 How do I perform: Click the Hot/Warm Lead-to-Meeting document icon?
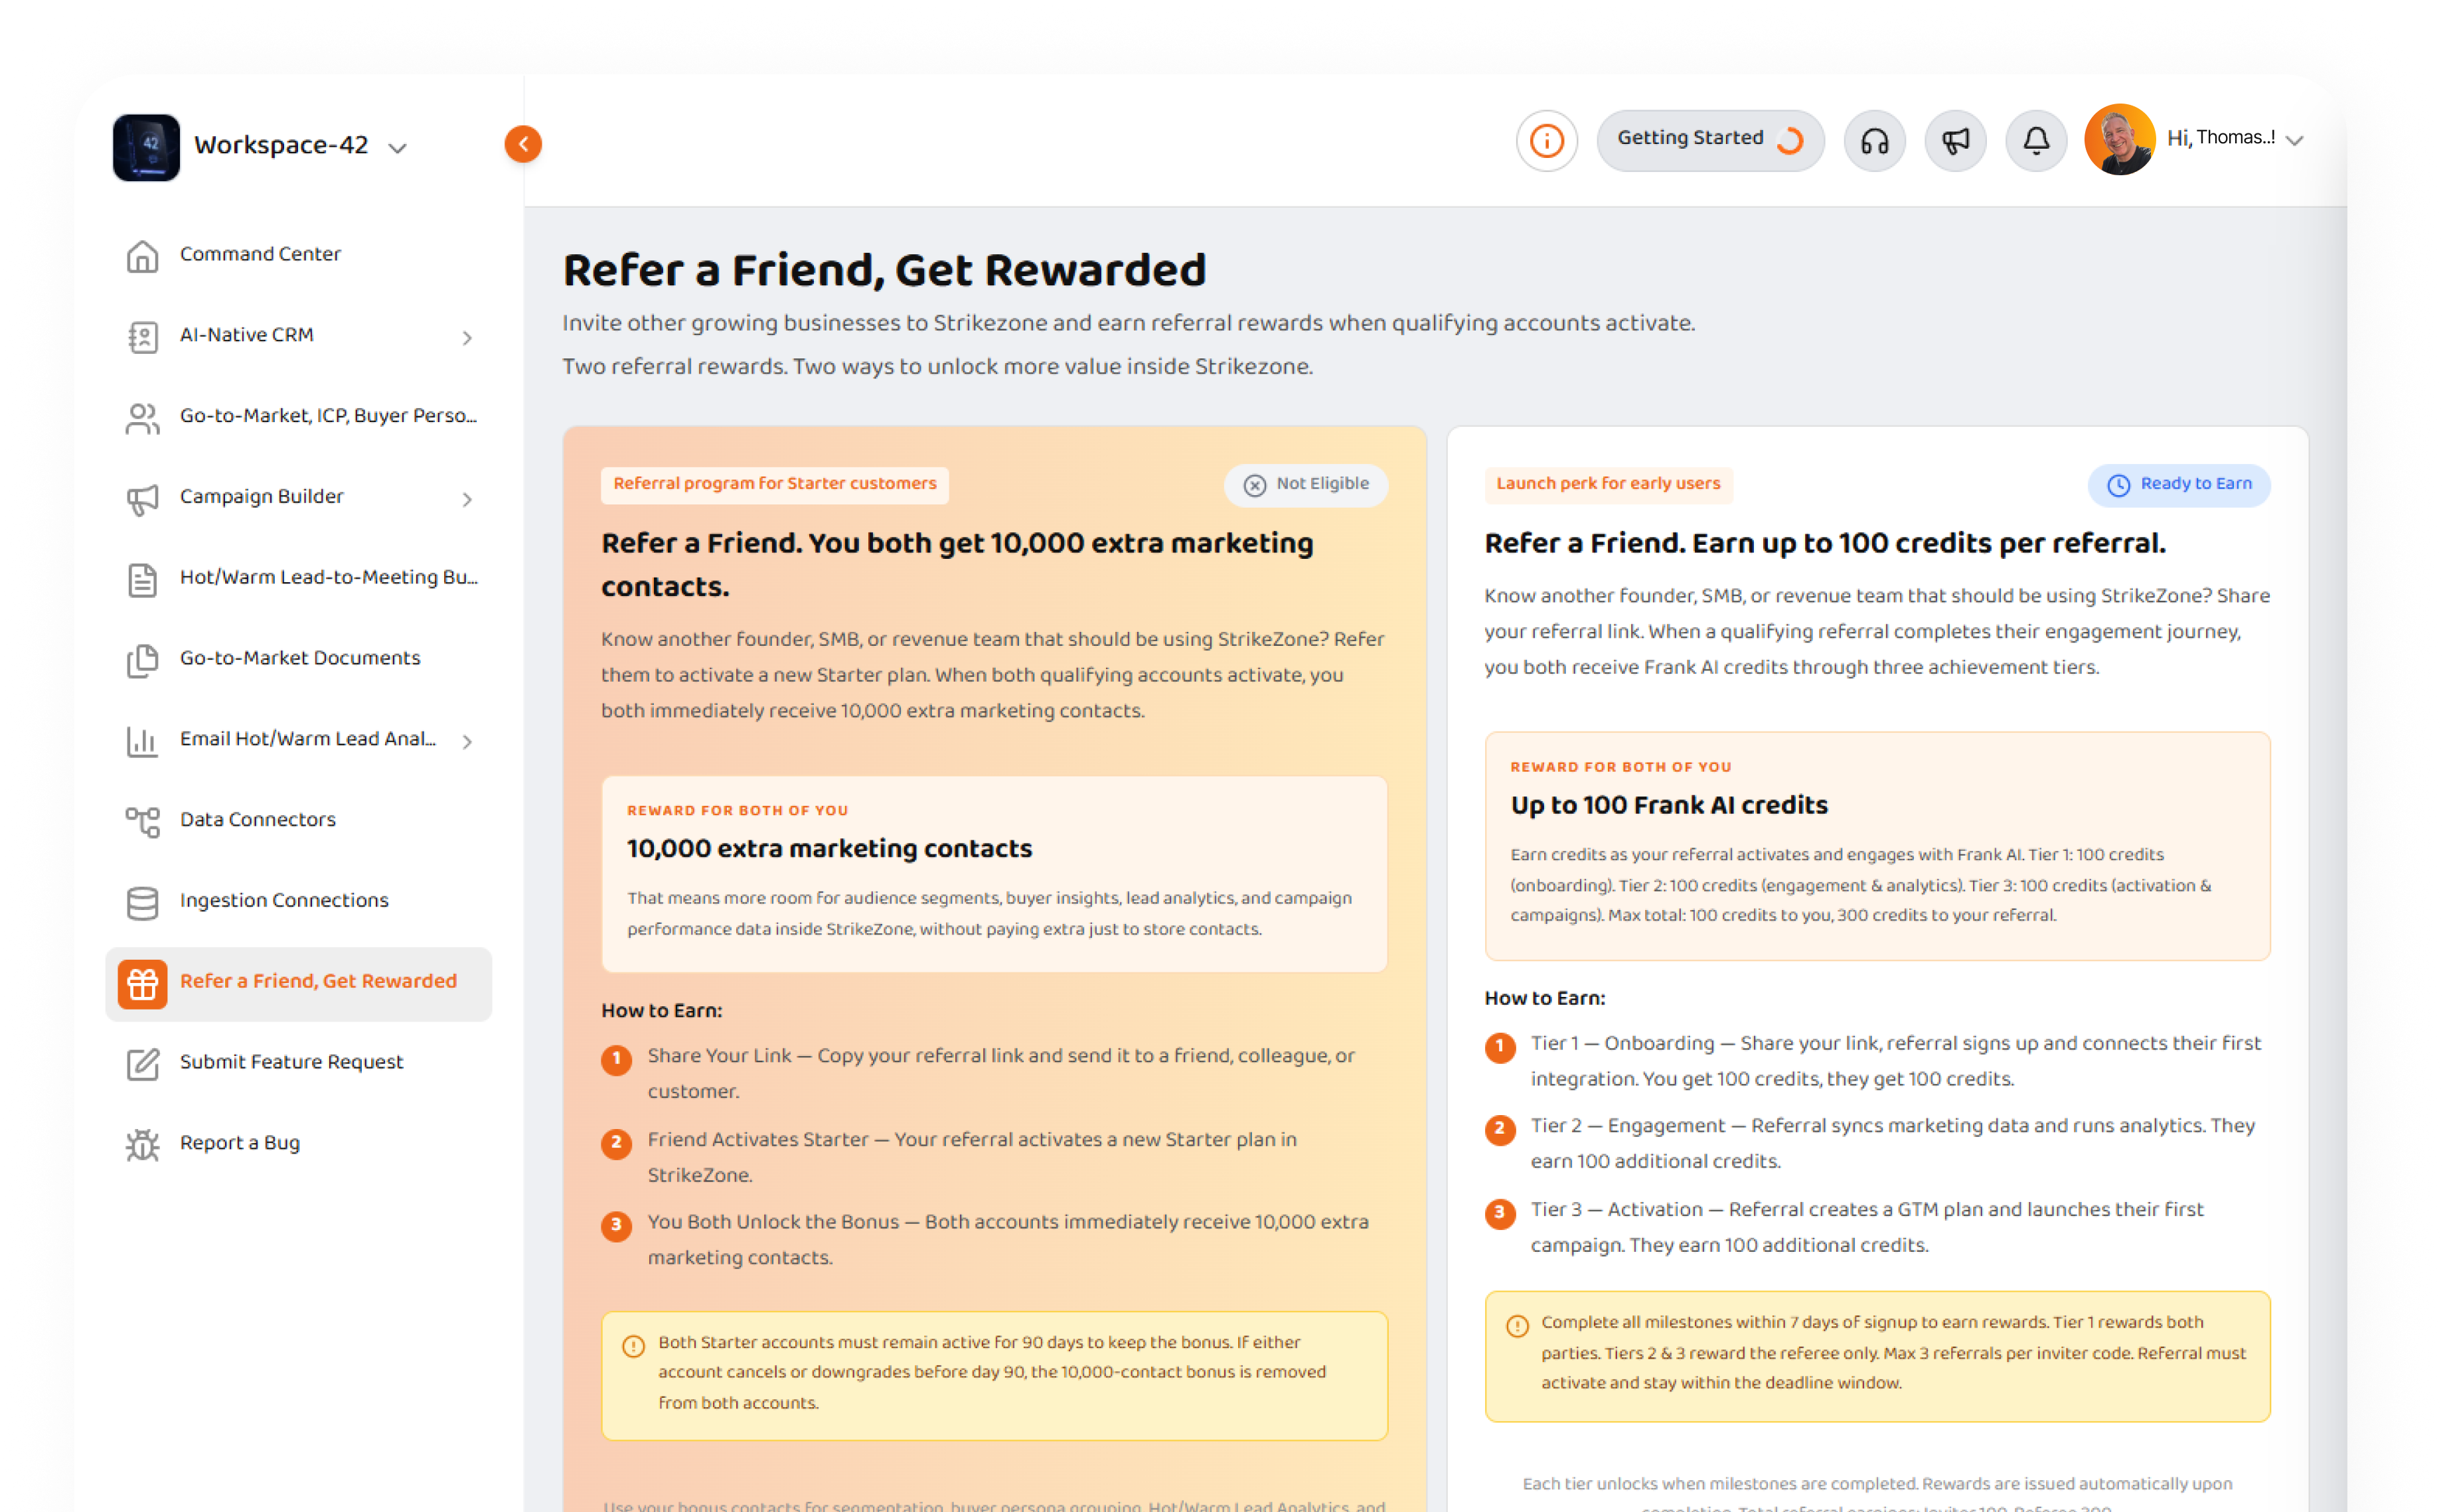(x=142, y=580)
